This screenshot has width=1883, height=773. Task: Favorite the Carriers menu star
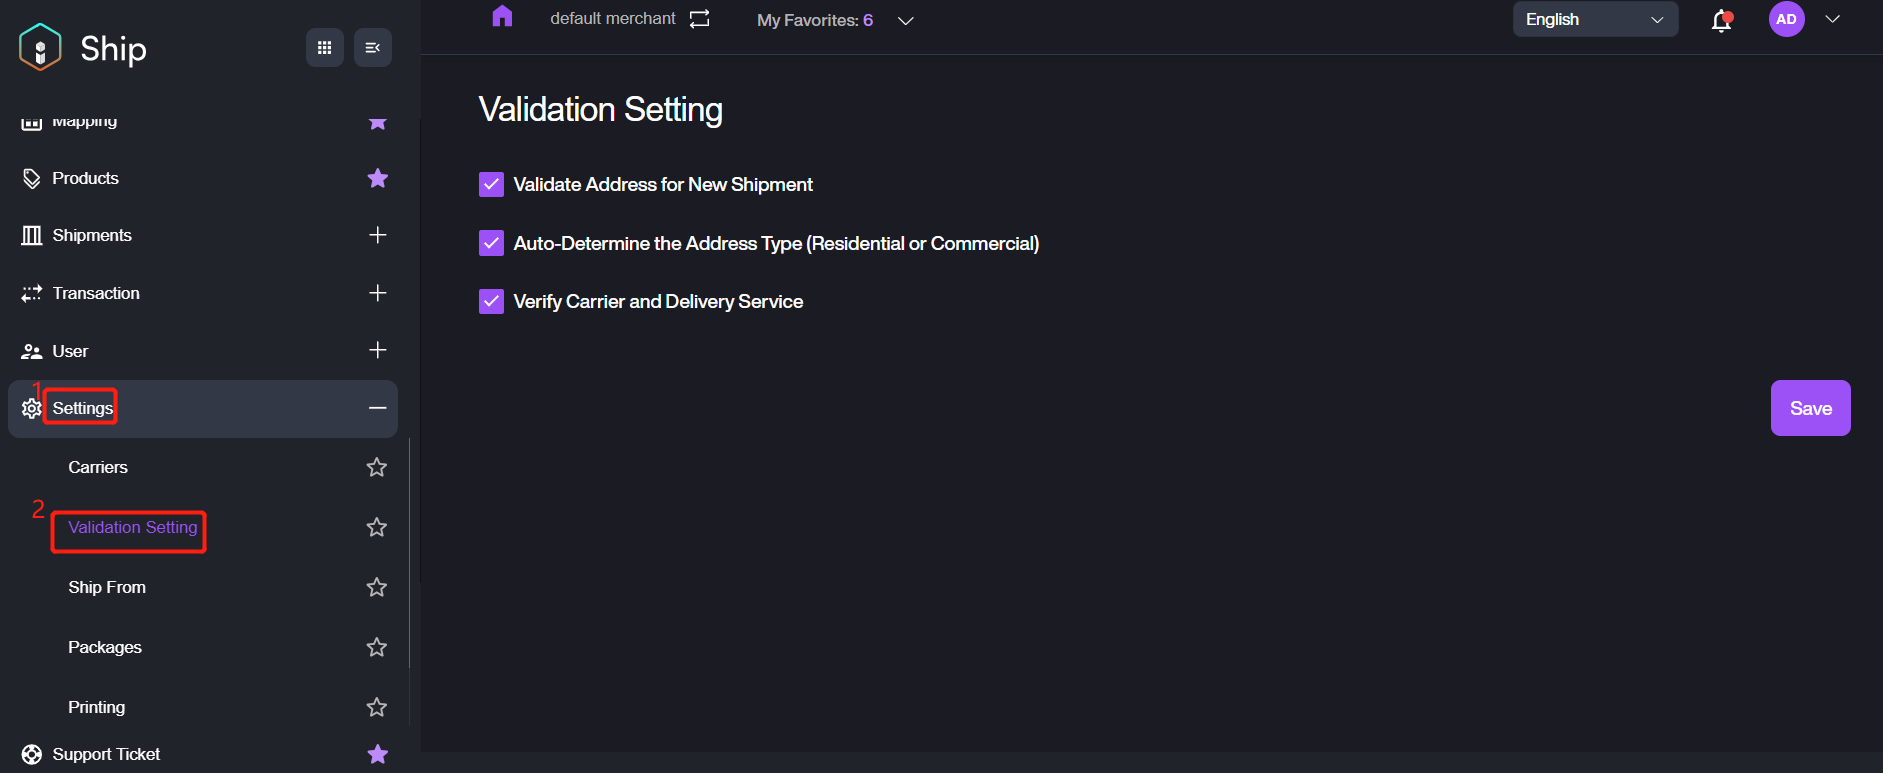click(377, 467)
